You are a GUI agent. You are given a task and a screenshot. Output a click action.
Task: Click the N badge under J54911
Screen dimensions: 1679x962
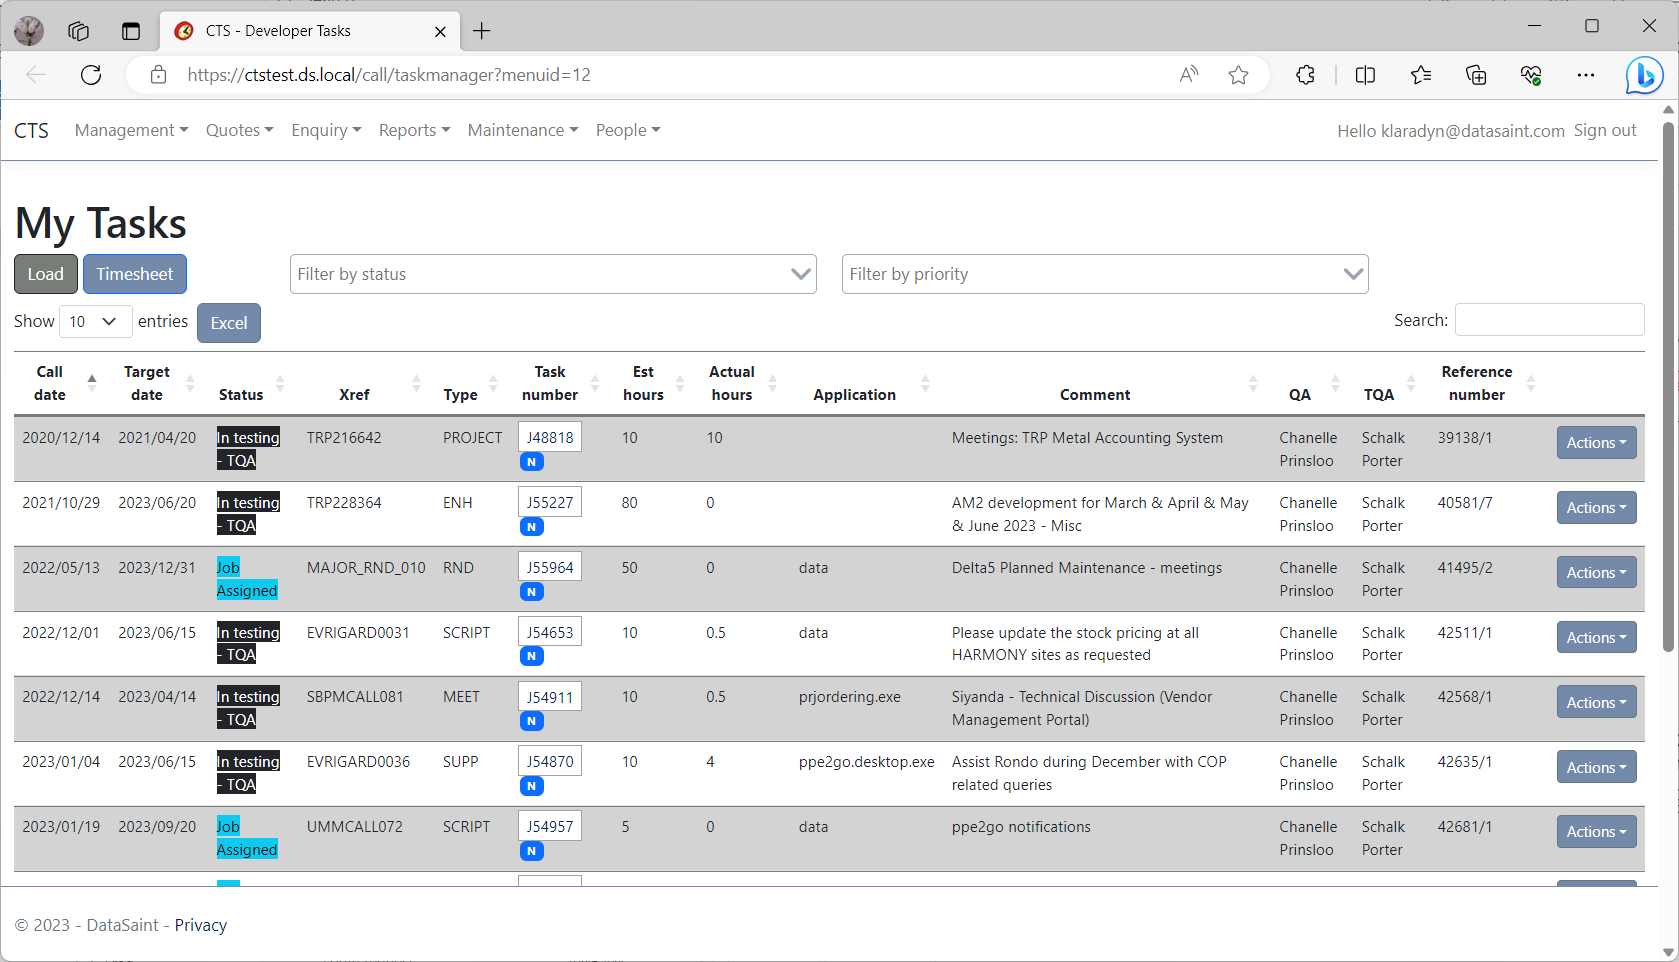click(532, 721)
